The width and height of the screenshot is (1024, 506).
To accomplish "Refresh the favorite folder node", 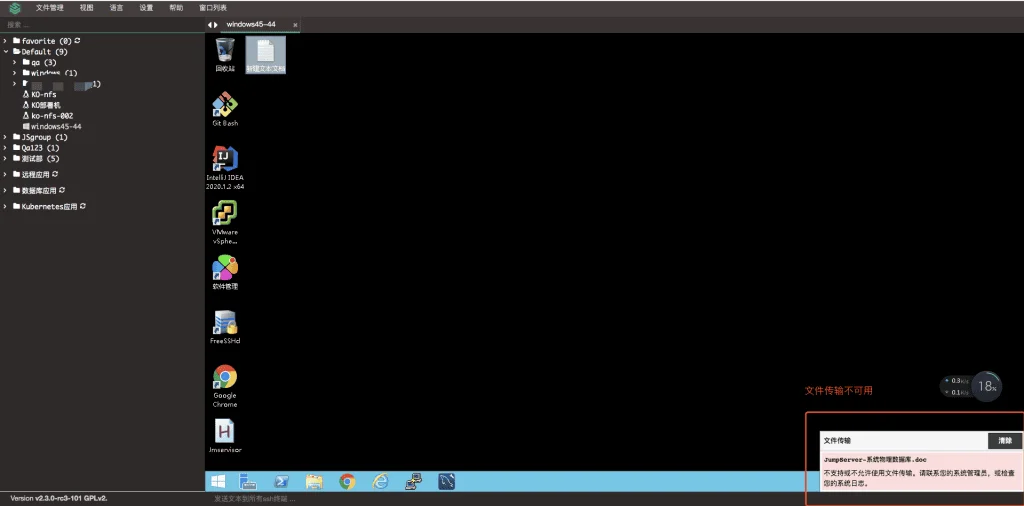I will click(77, 40).
